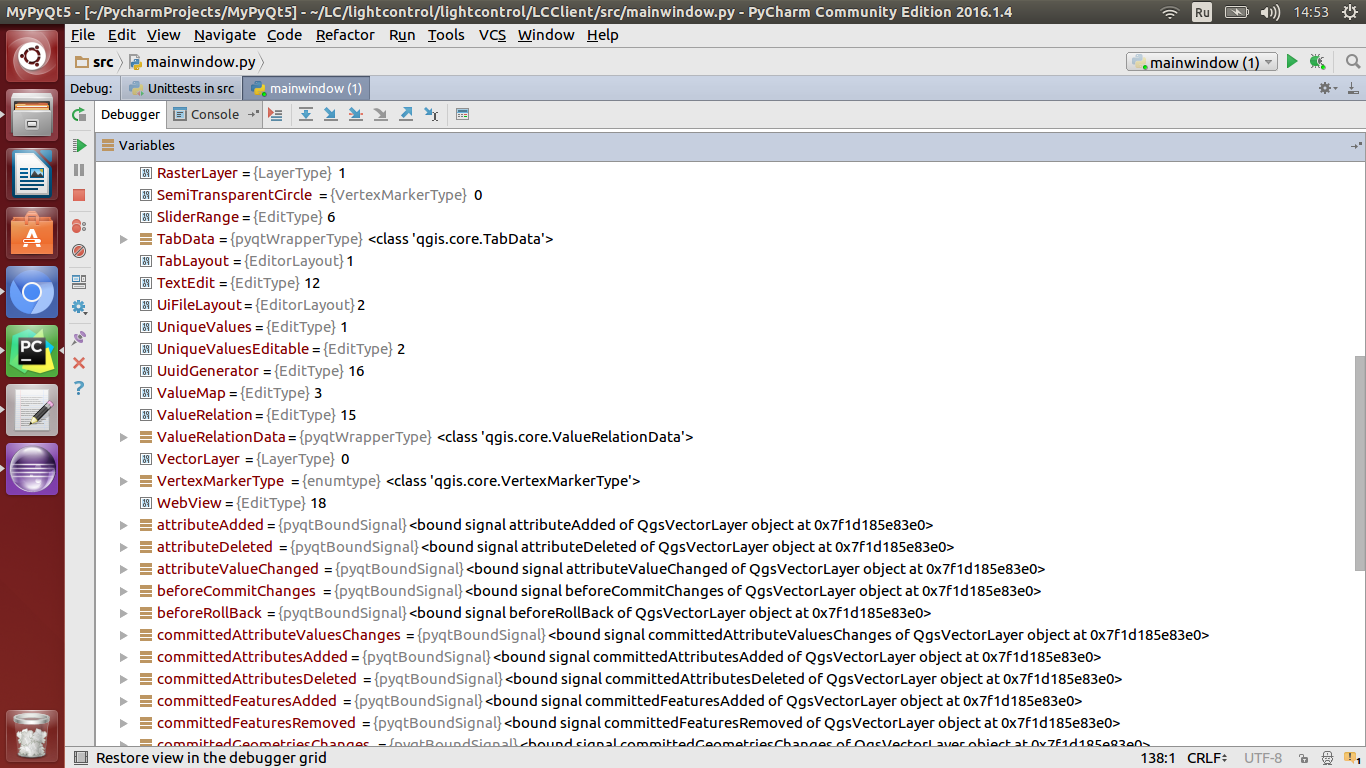Toggle tool window quick access icon

click(80, 758)
